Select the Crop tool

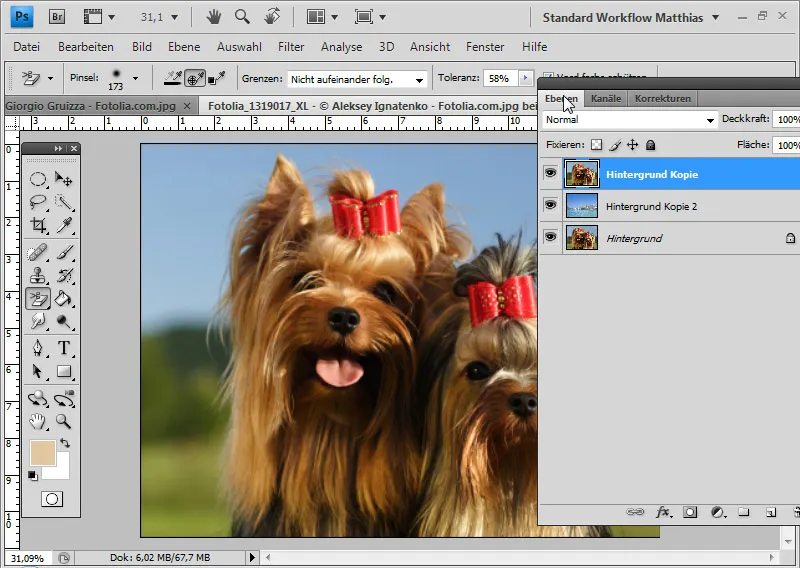(38, 225)
